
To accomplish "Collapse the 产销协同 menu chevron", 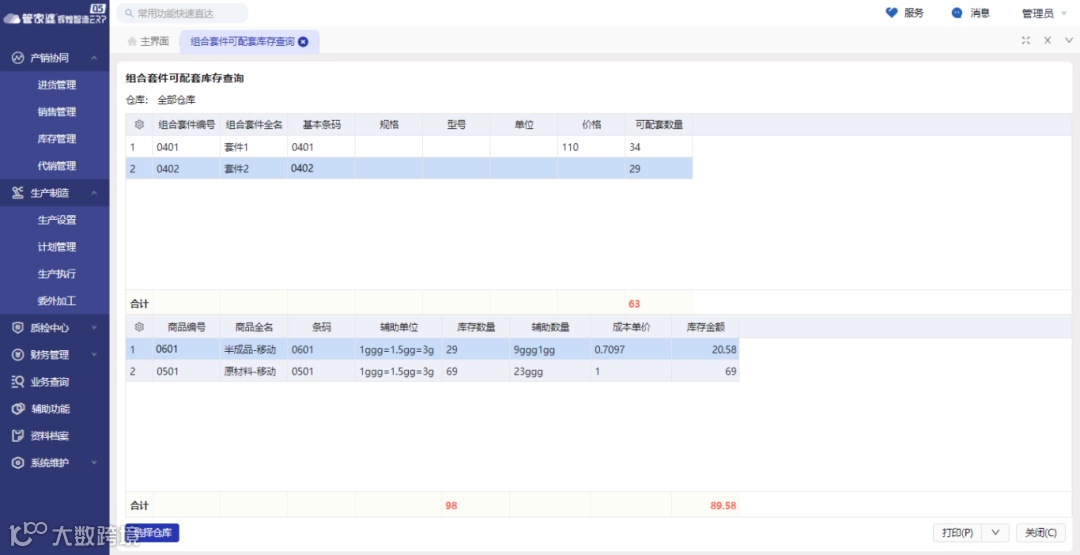I will pos(94,58).
